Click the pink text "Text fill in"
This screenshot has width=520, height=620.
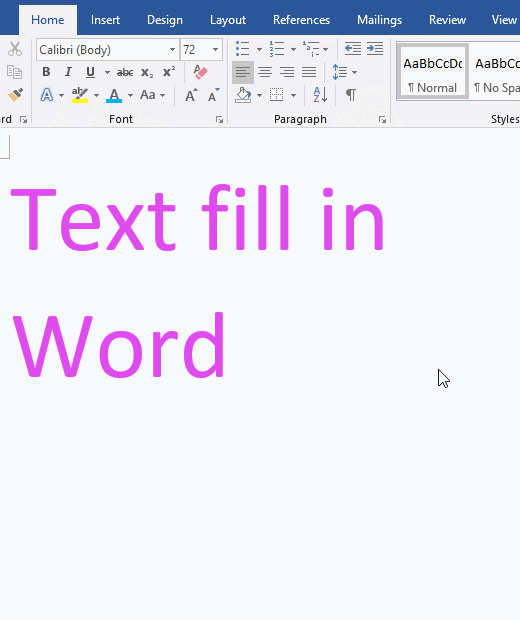click(197, 217)
